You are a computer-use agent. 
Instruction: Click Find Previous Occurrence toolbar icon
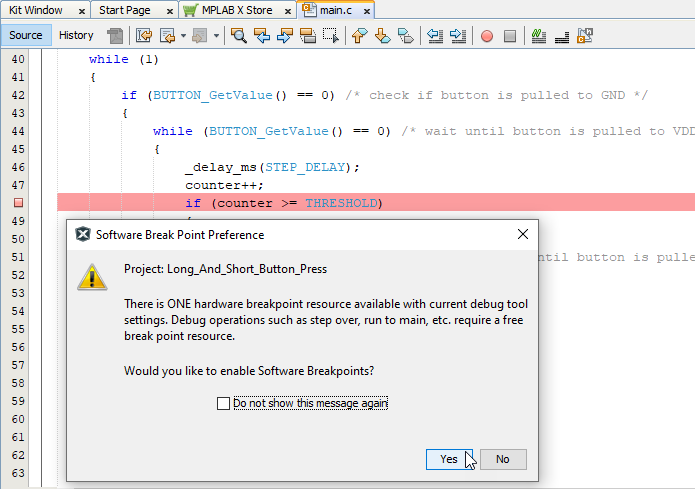[x=262, y=36]
